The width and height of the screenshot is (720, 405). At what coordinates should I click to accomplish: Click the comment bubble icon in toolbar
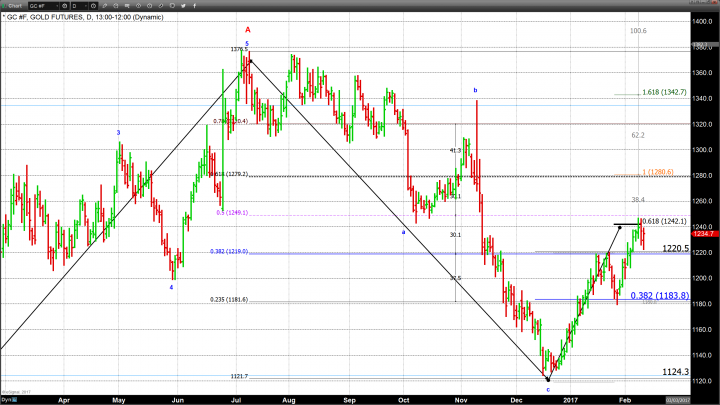point(127,5)
